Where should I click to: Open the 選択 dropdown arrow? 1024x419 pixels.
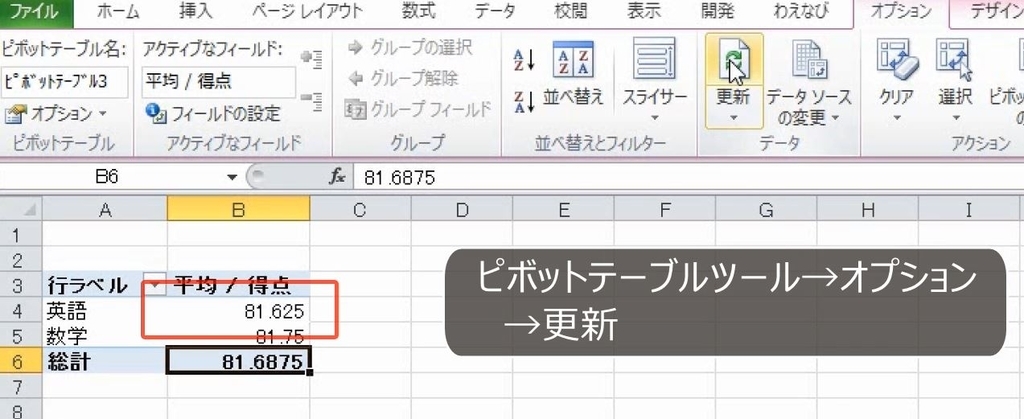pos(955,118)
